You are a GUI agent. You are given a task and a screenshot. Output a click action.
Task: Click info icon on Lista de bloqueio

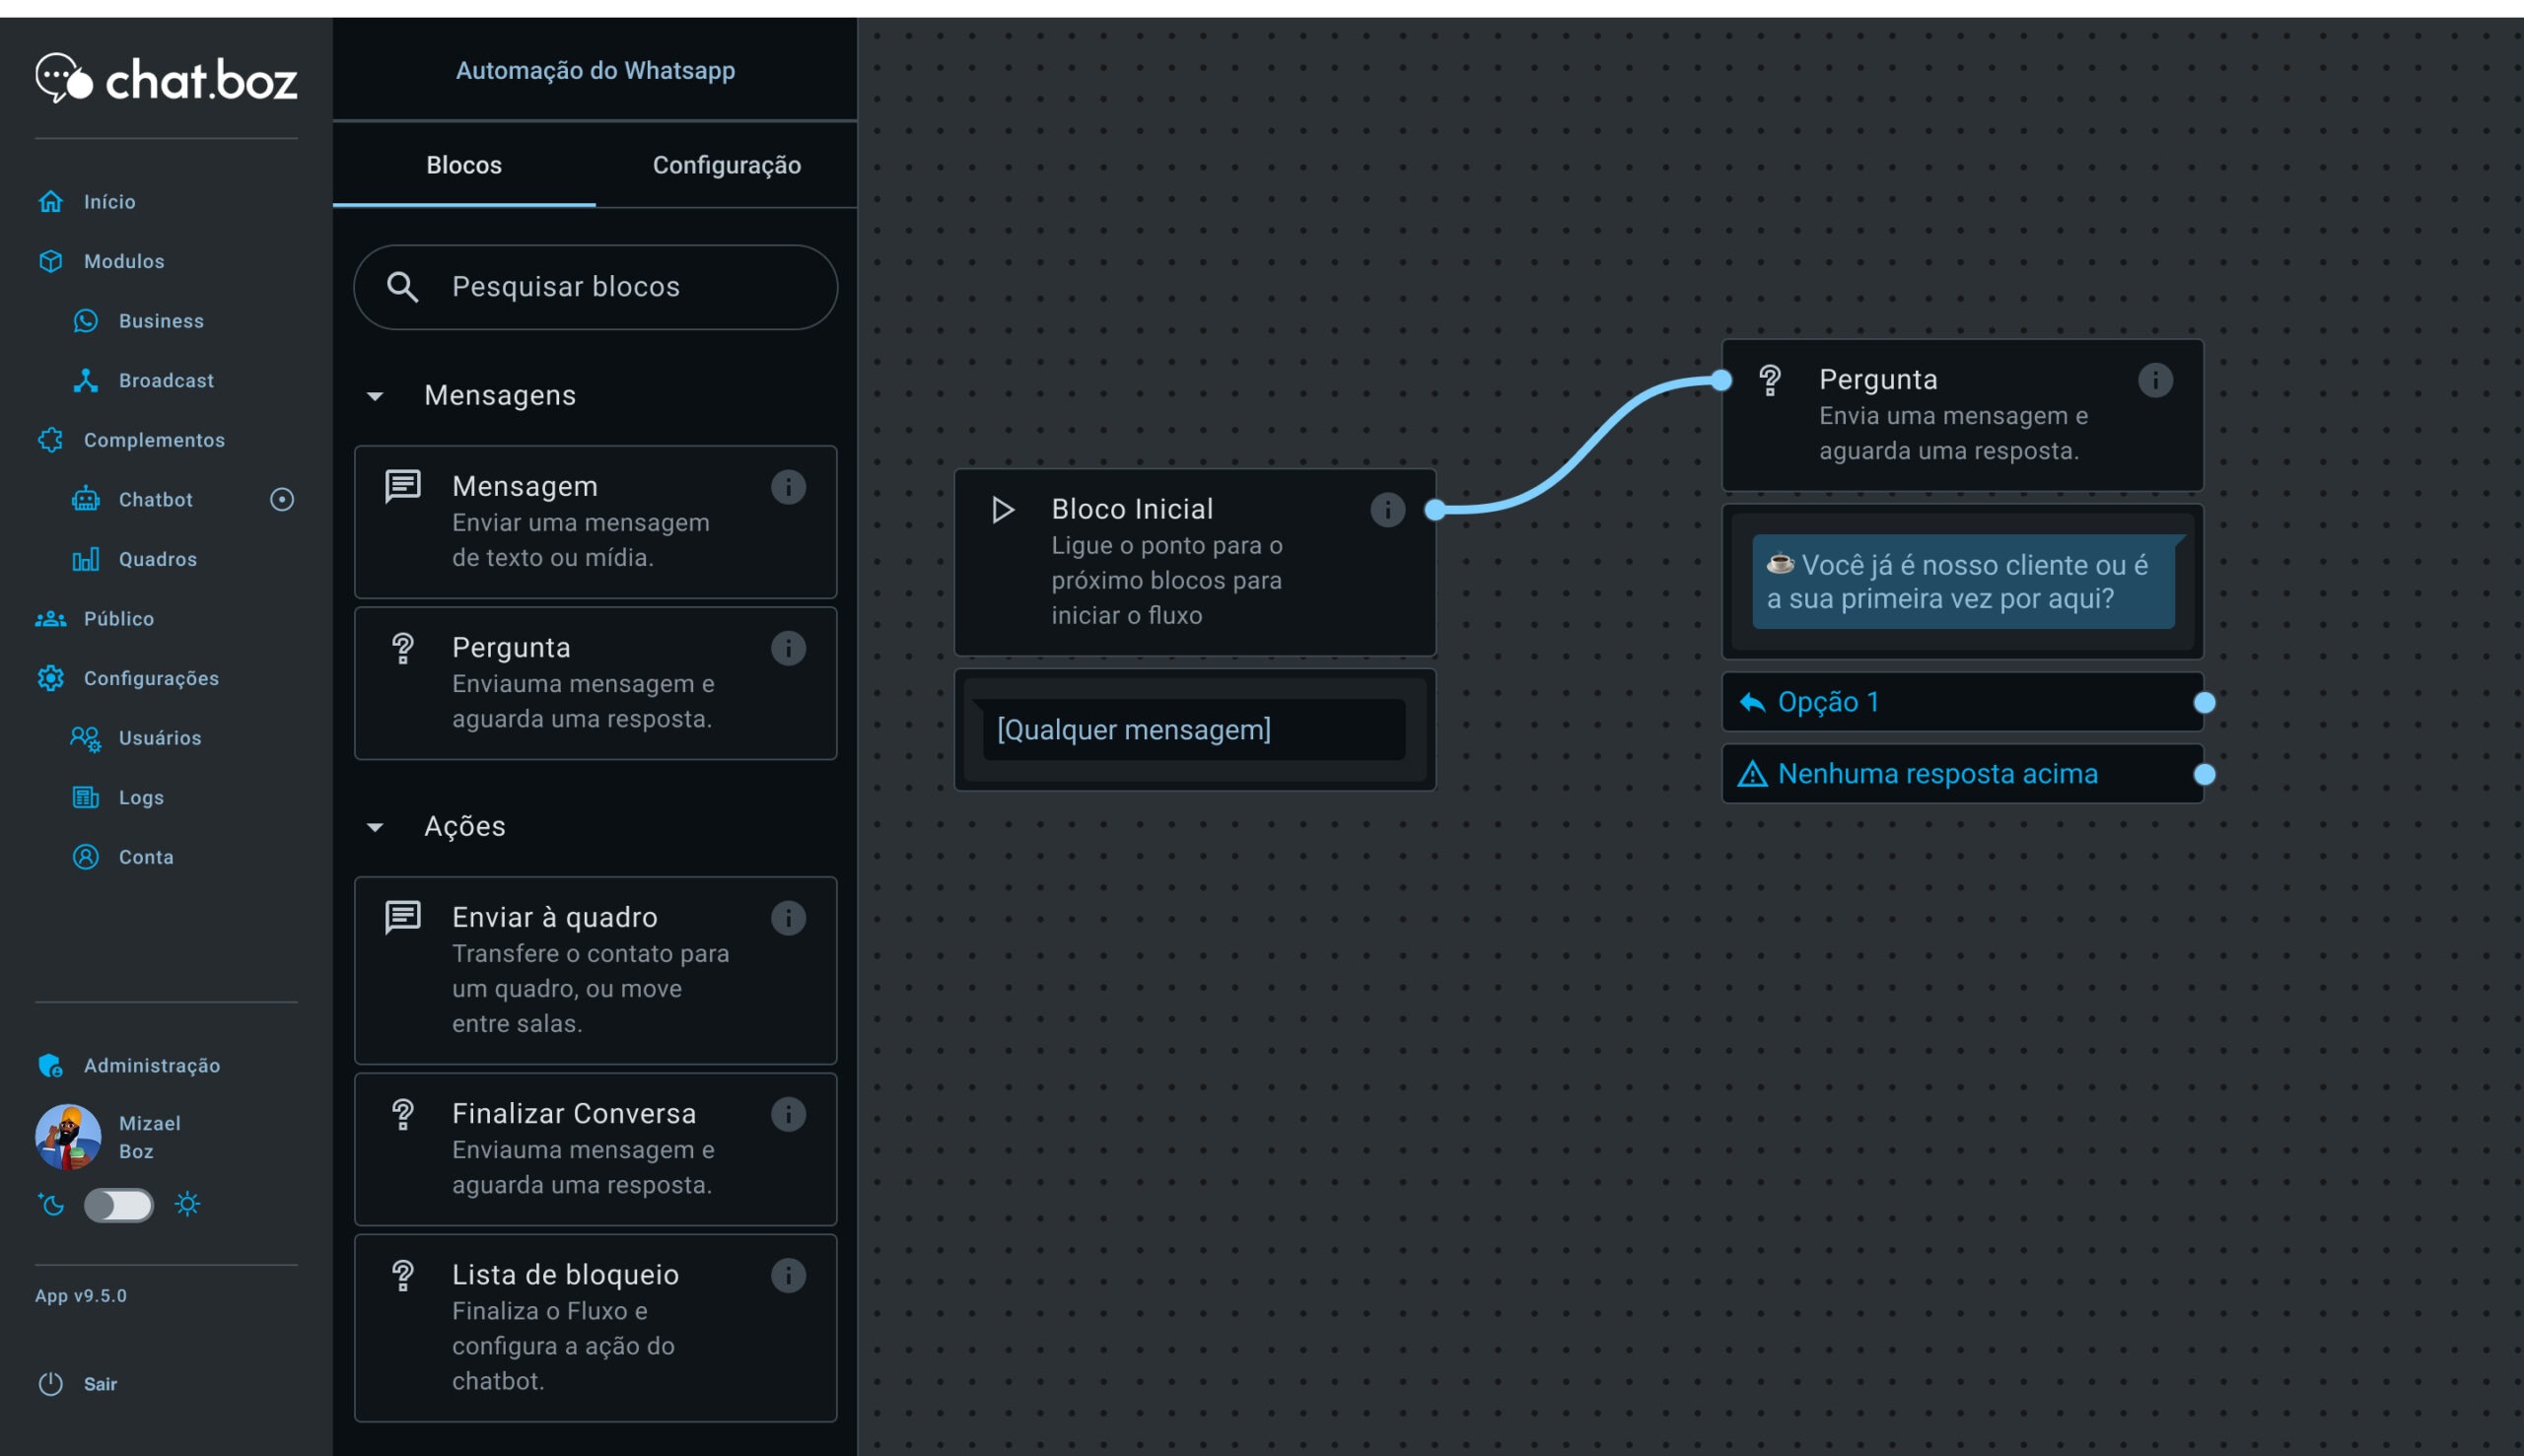pyautogui.click(x=788, y=1275)
